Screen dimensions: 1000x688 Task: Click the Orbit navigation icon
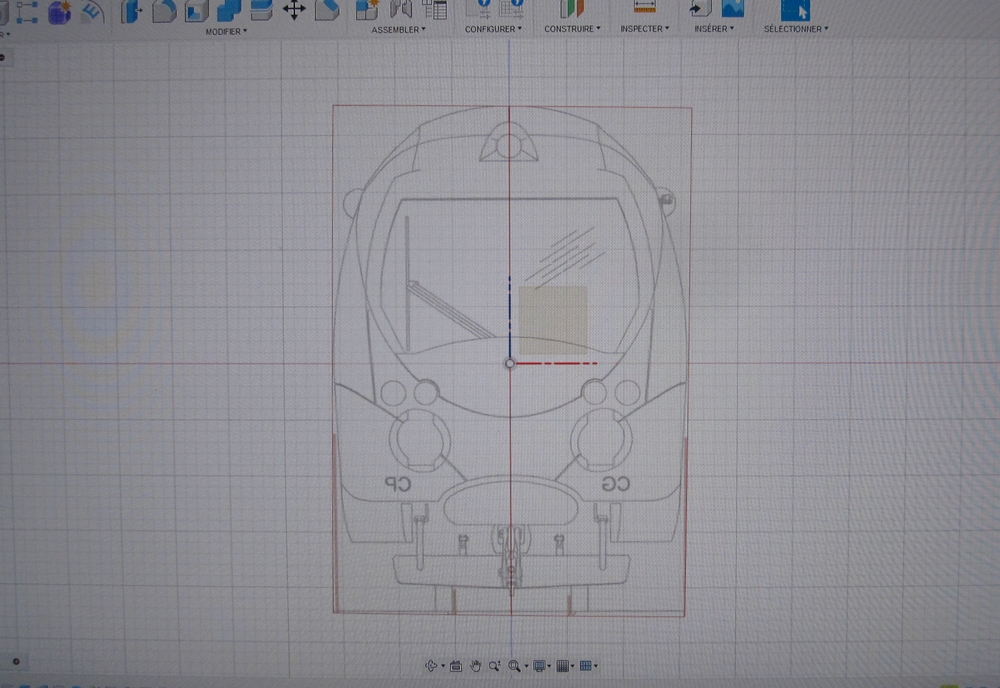[x=431, y=666]
